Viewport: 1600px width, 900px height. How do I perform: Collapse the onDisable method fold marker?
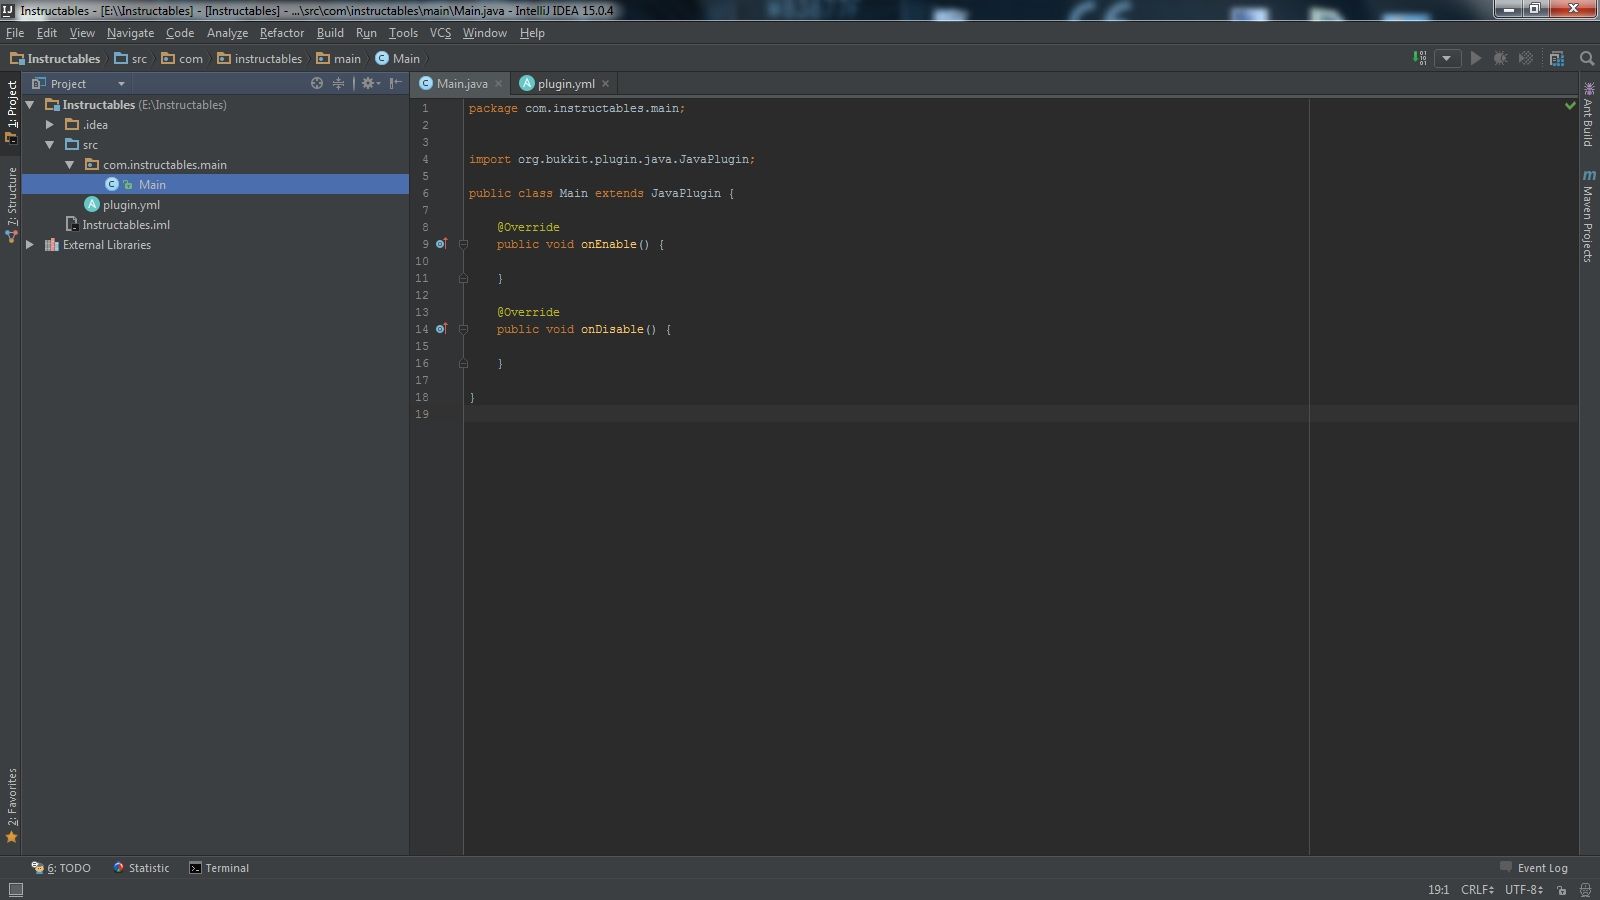(x=463, y=329)
